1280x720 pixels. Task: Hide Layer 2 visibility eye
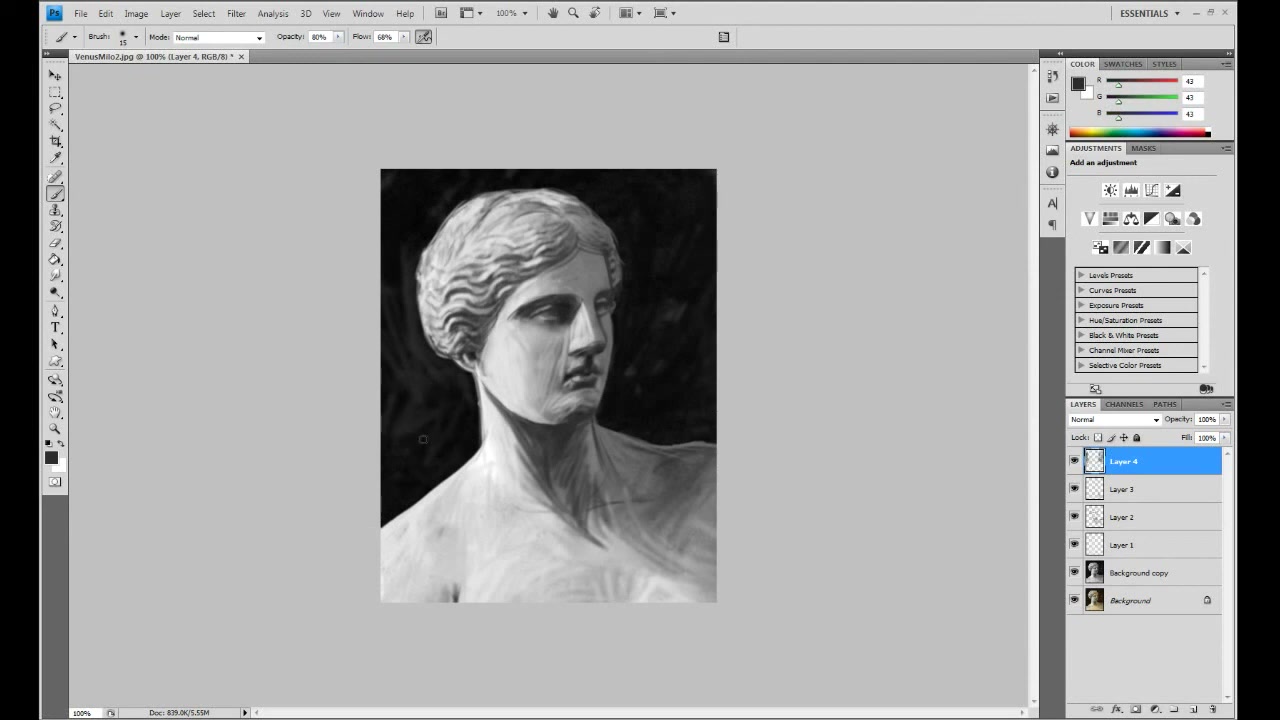point(1075,517)
